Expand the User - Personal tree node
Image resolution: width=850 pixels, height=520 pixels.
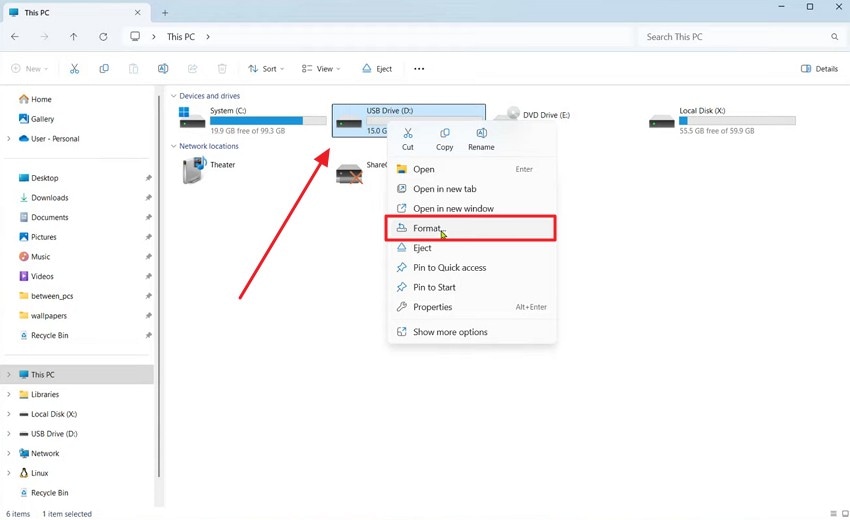click(9, 139)
